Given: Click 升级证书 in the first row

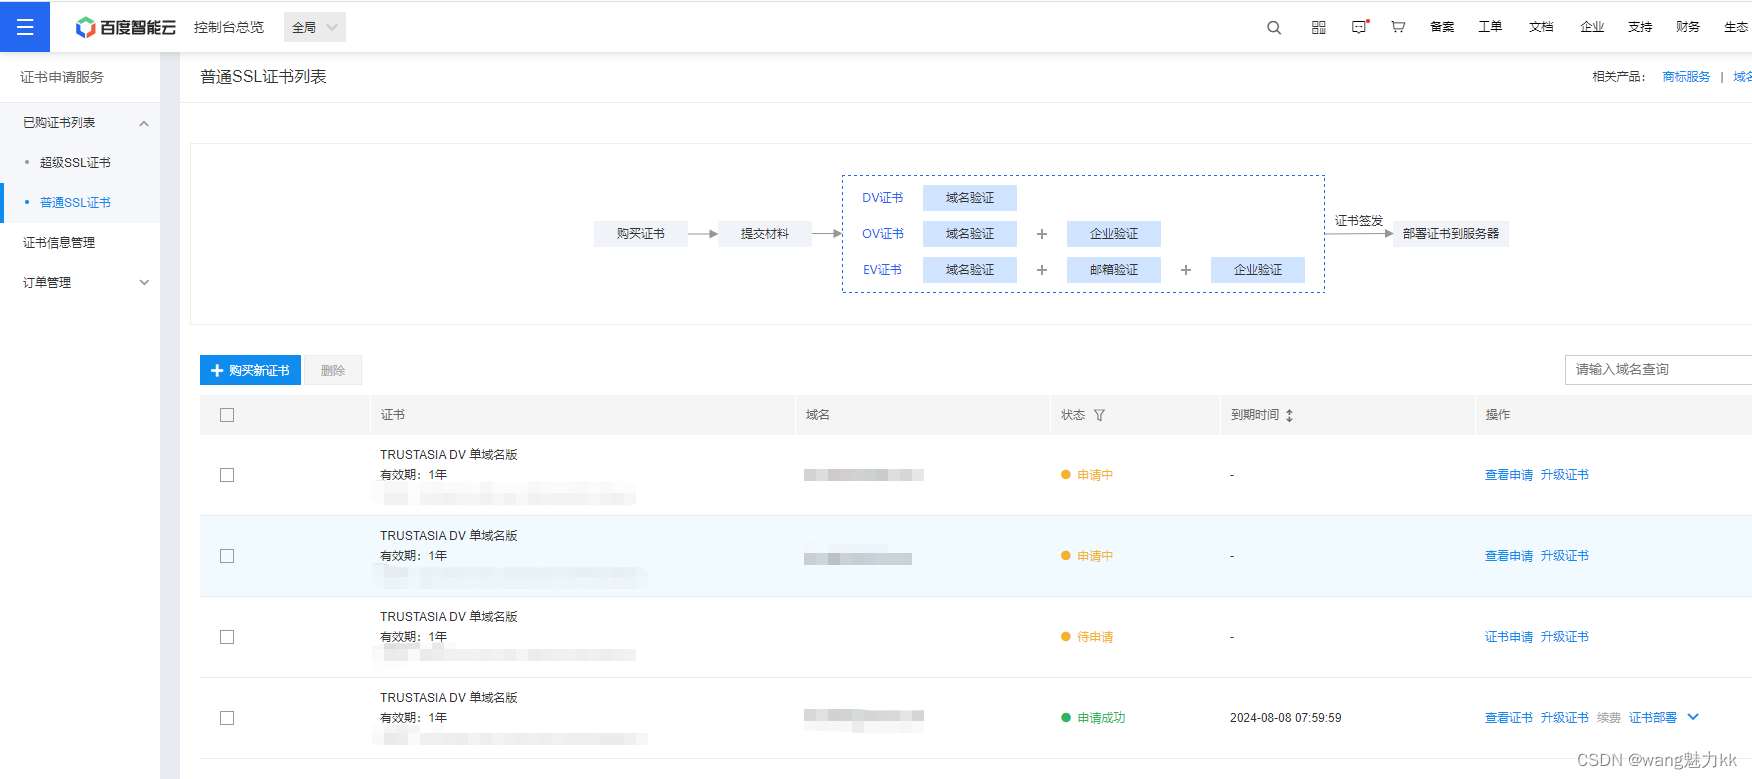Looking at the screenshot, I should tap(1564, 475).
